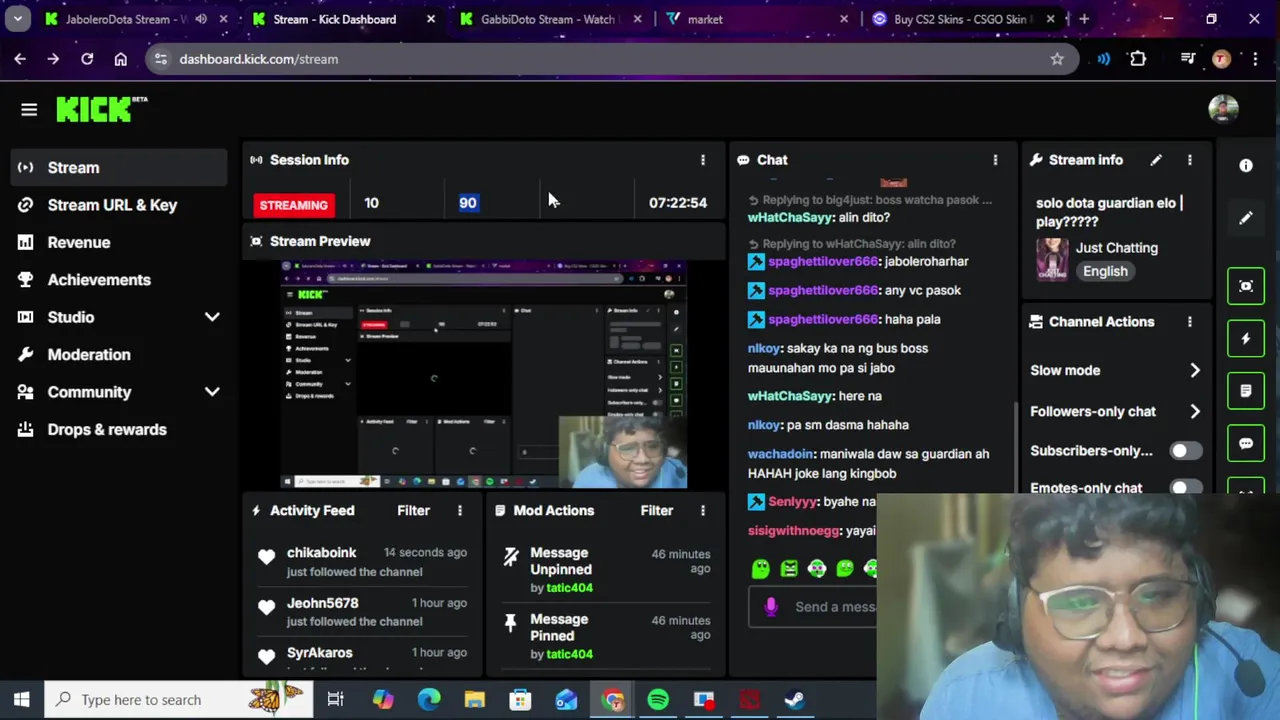Click the green lightning icon in right rail

[x=1246, y=339]
